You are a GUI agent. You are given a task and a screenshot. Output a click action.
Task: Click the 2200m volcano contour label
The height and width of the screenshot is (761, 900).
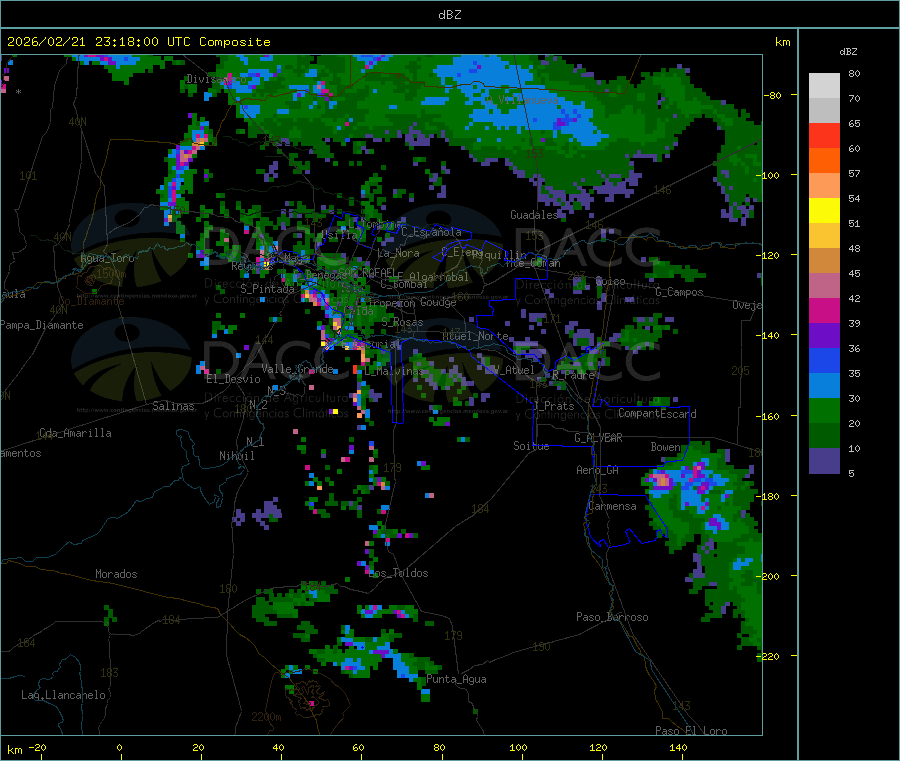[x=266, y=717]
